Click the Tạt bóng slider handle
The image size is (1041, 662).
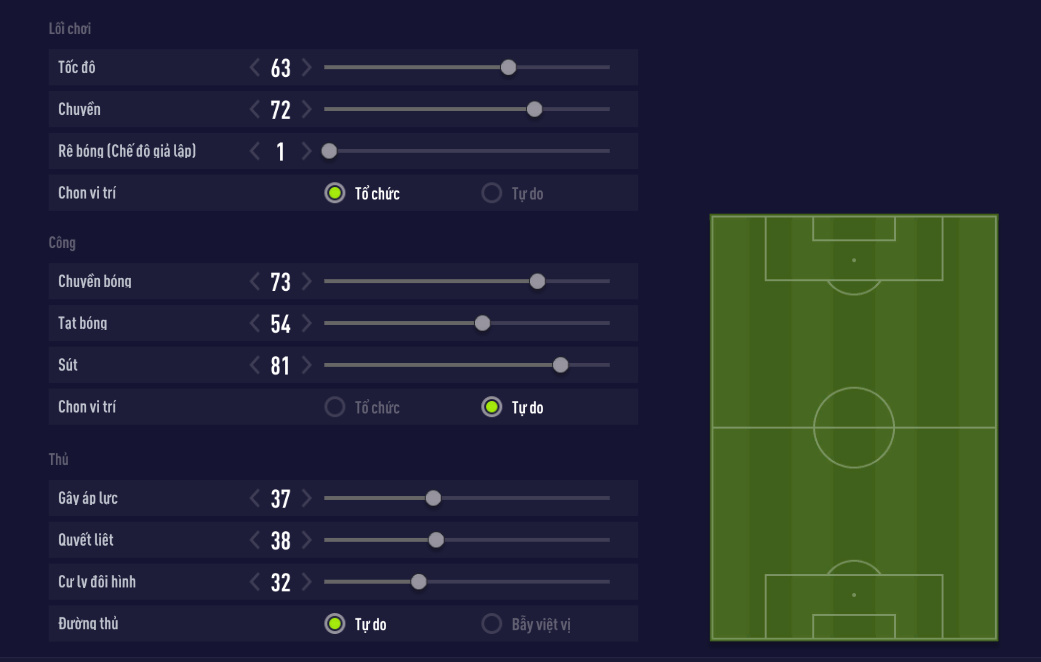[x=482, y=323]
